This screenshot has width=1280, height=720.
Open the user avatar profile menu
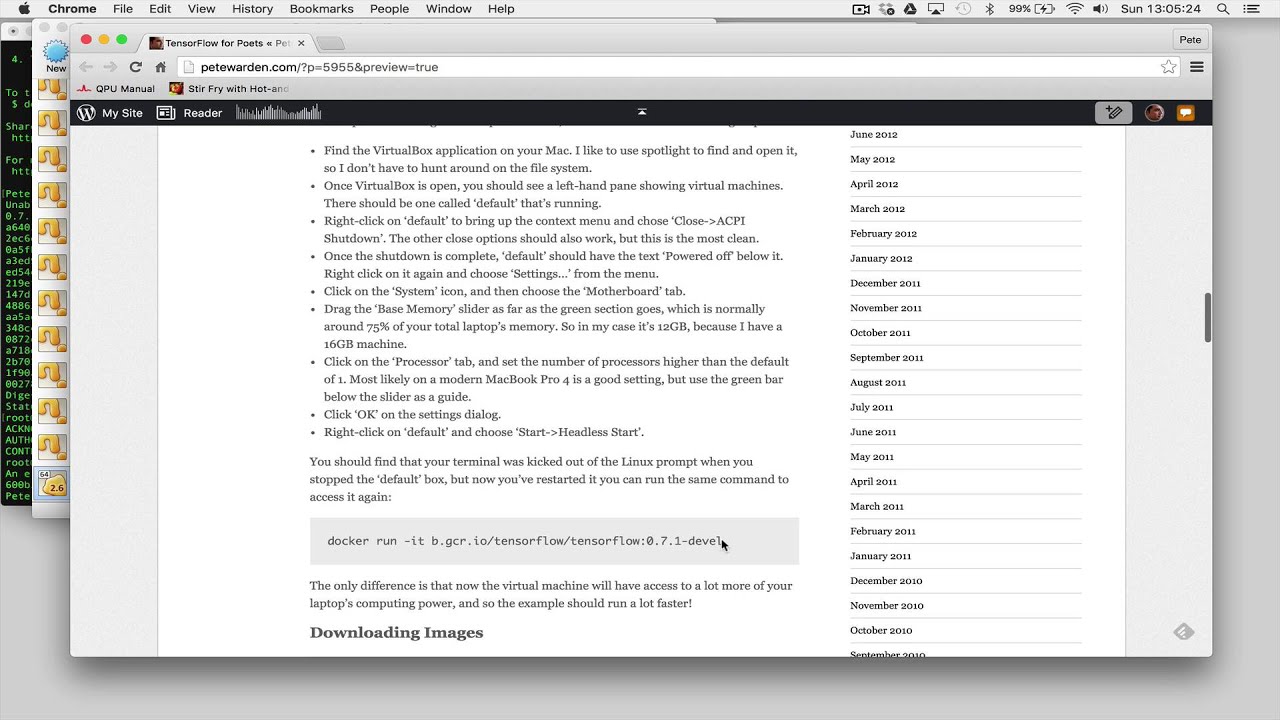[1154, 113]
